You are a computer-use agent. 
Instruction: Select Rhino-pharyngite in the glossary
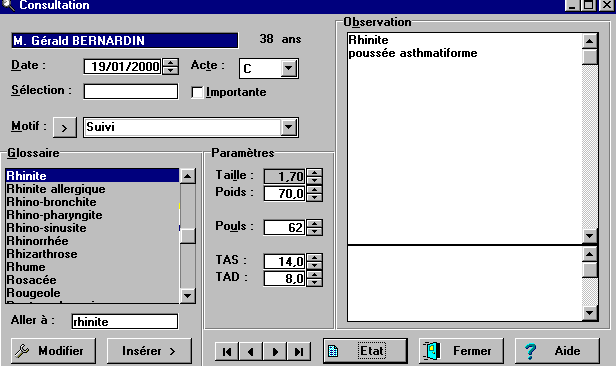tap(92, 215)
